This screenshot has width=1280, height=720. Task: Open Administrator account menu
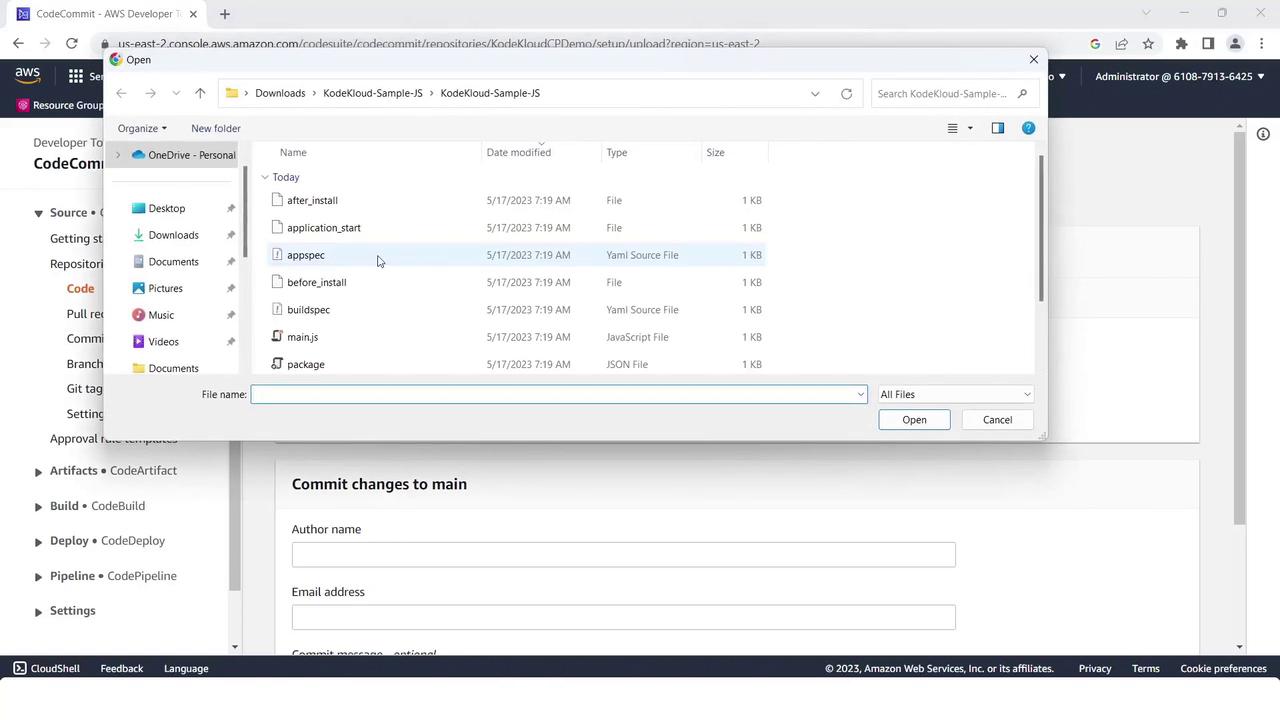[1180, 76]
